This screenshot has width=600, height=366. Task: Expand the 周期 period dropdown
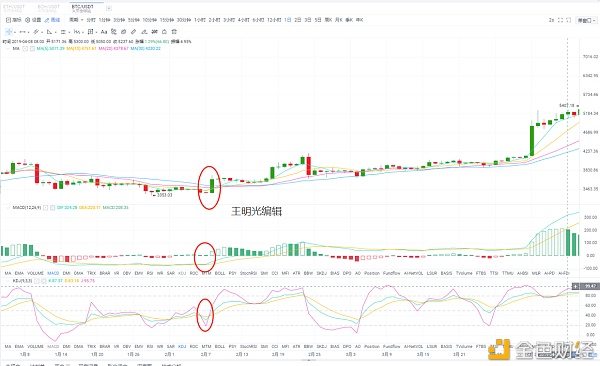click(x=76, y=20)
